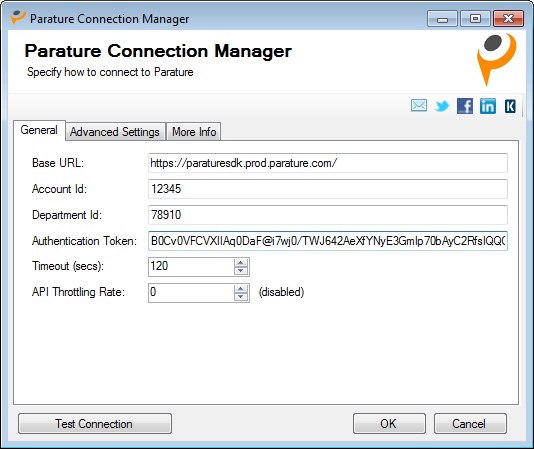The image size is (534, 449).
Task: Open the Twitter bird icon link
Action: tap(442, 106)
